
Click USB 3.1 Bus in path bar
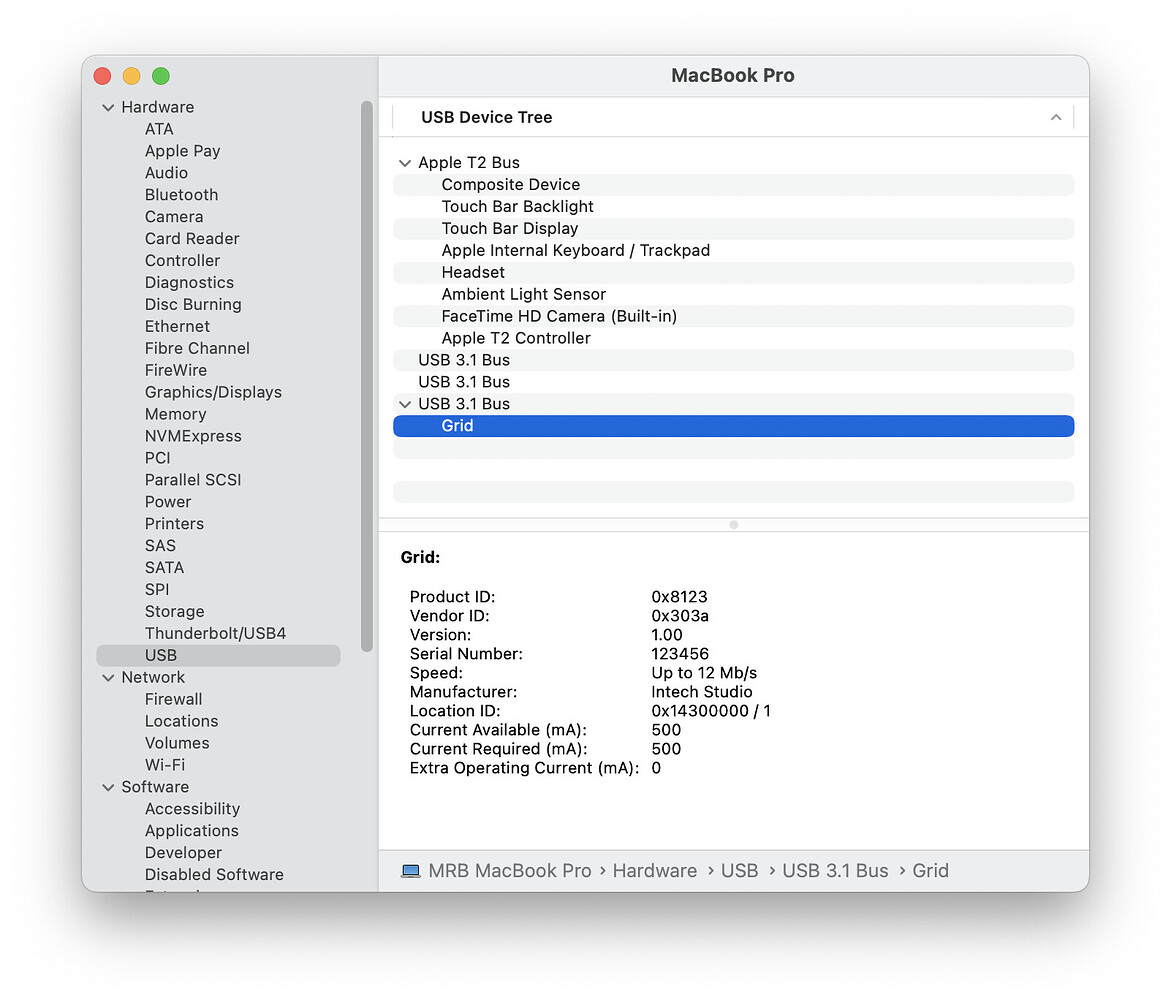click(x=835, y=871)
